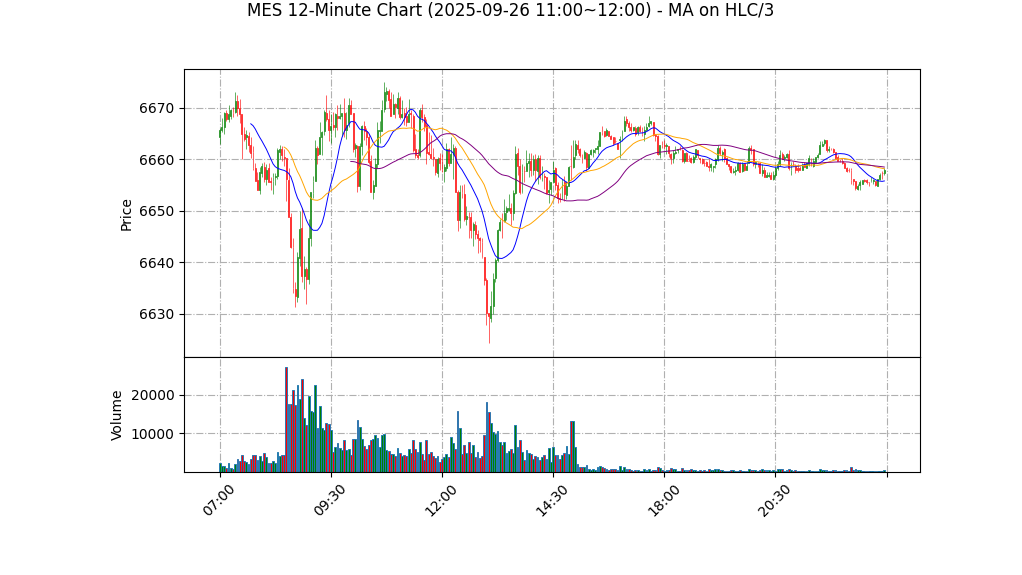Screen dimensions: 1022x575
Task: Click the 6660 price axis label
Action: (156, 160)
